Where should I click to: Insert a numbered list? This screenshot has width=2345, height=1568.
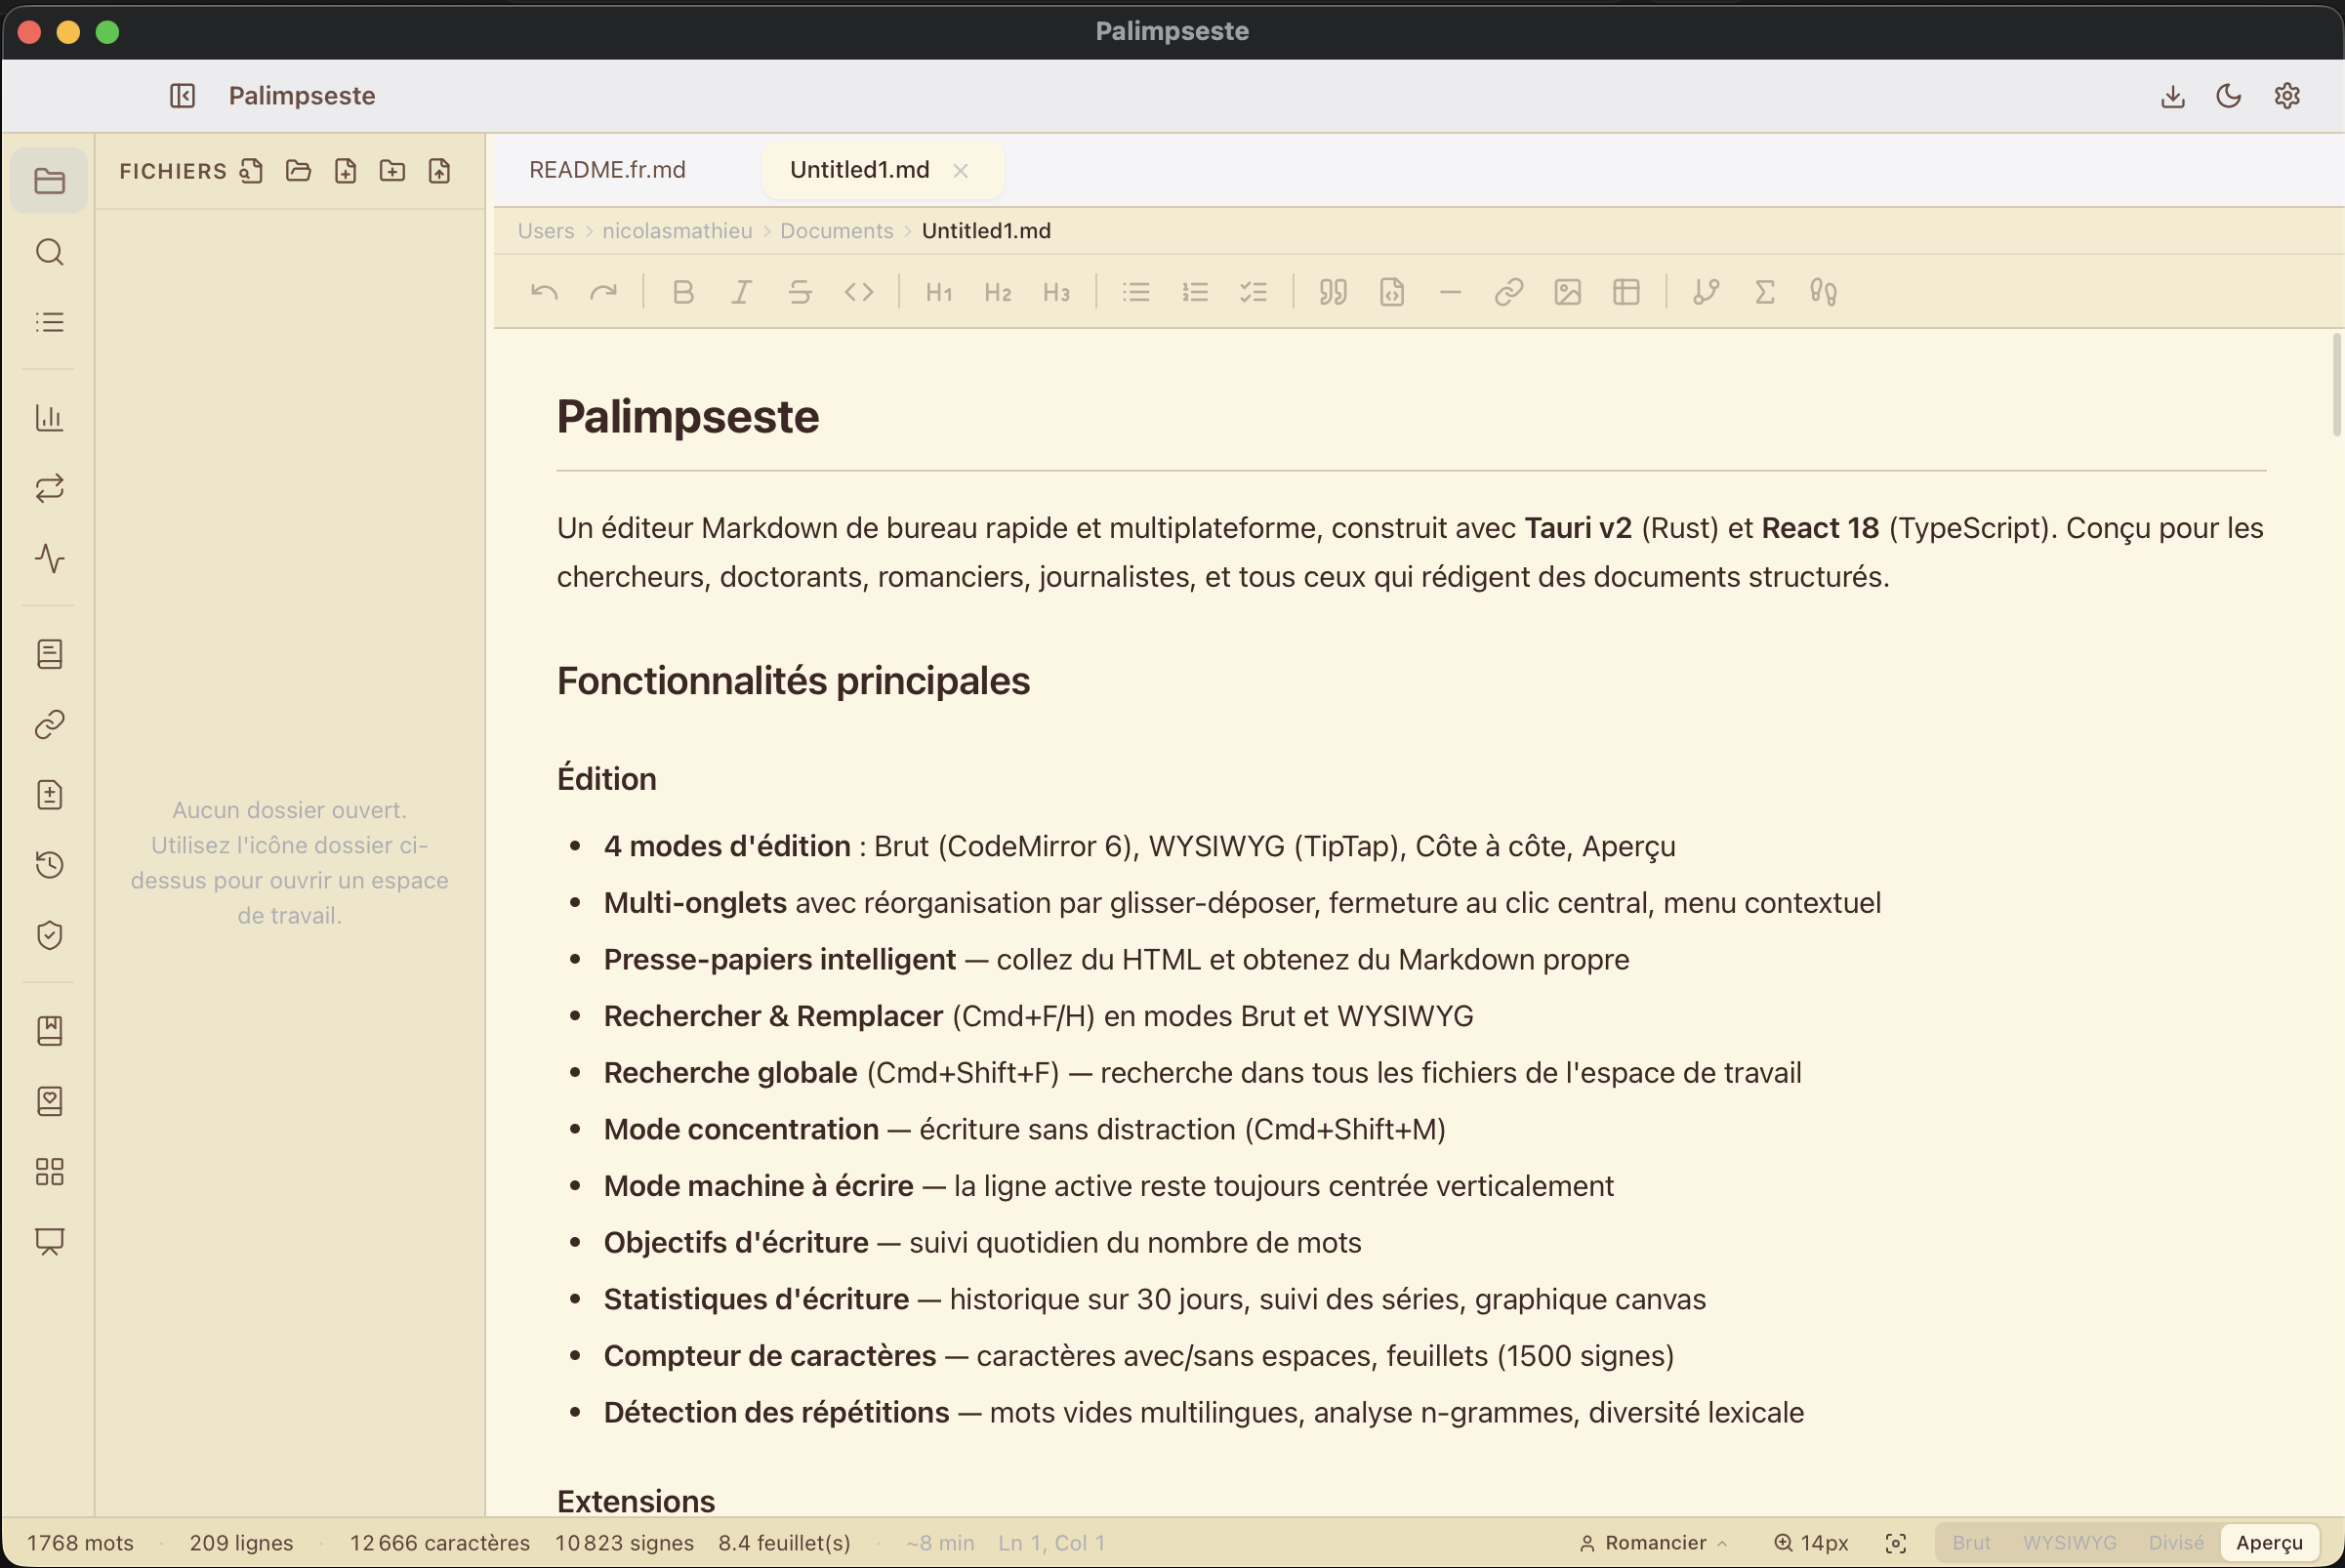pos(1195,292)
